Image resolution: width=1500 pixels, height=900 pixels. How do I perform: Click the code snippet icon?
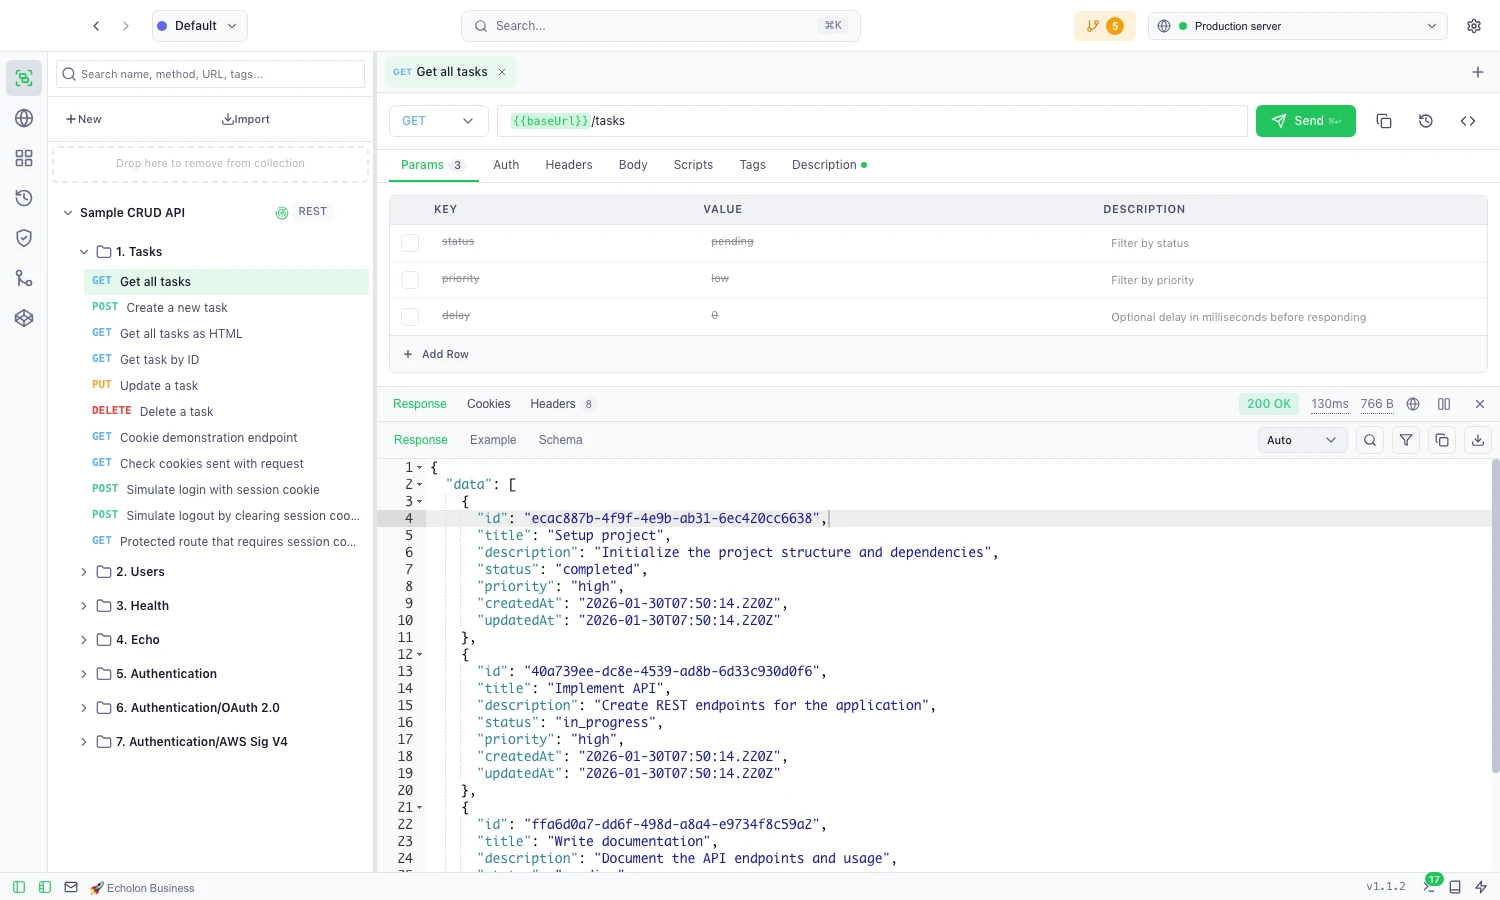(1468, 121)
